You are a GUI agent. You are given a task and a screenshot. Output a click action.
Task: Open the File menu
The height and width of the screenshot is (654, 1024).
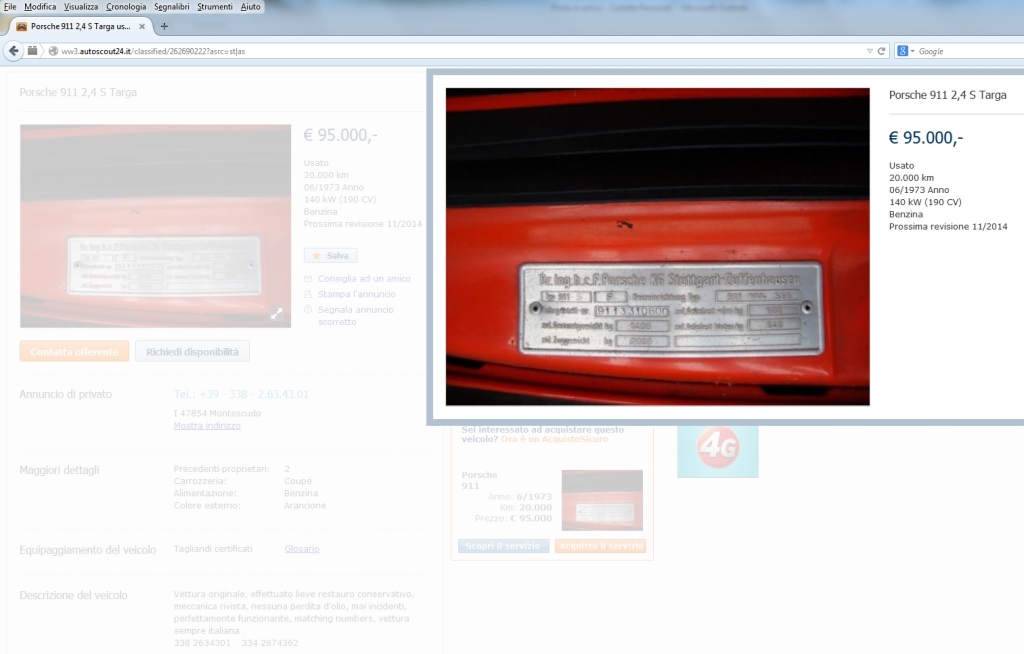pyautogui.click(x=10, y=7)
